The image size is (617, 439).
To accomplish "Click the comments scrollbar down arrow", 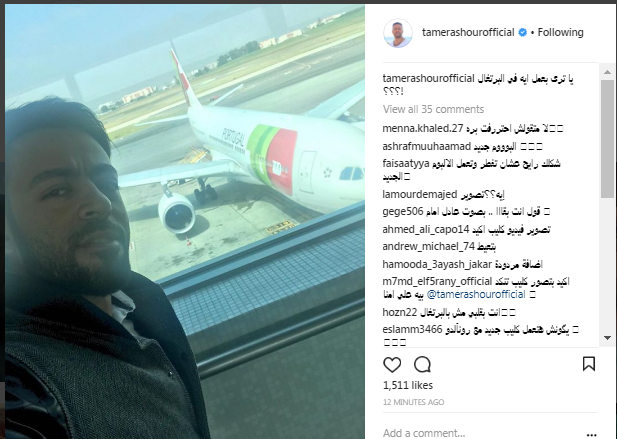I will coord(607,338).
